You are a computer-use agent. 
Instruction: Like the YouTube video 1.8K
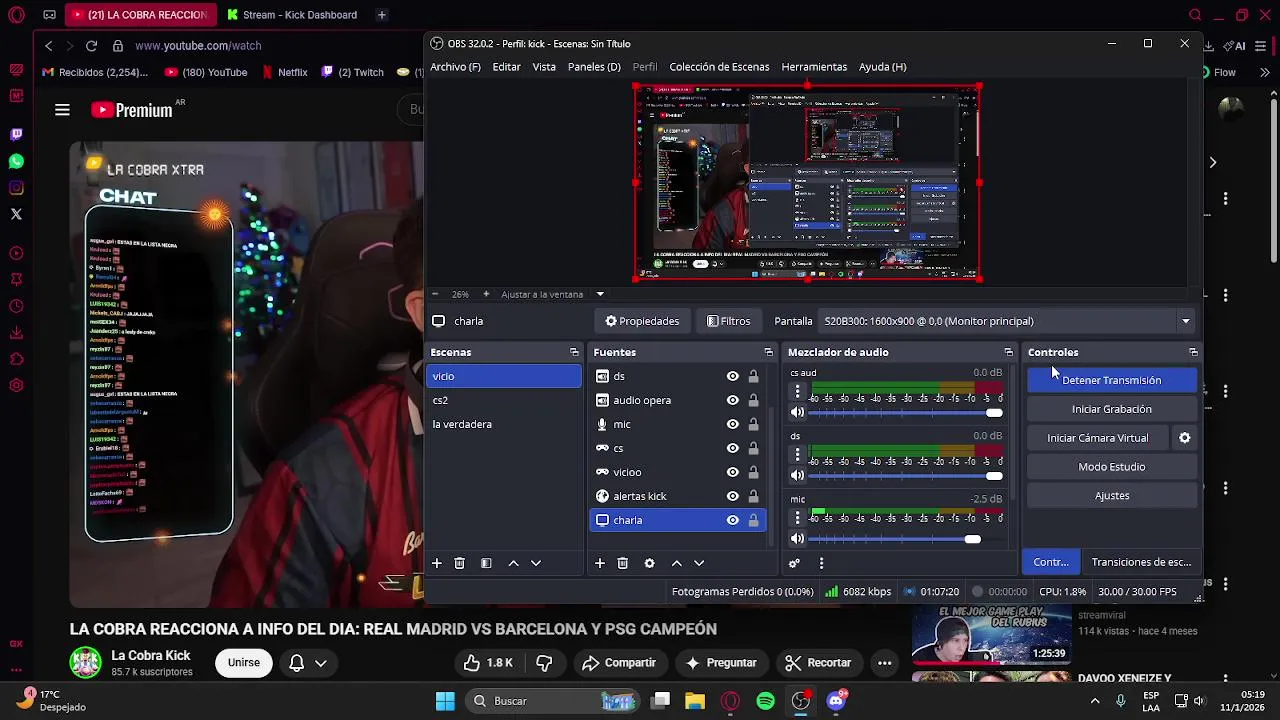pos(489,662)
